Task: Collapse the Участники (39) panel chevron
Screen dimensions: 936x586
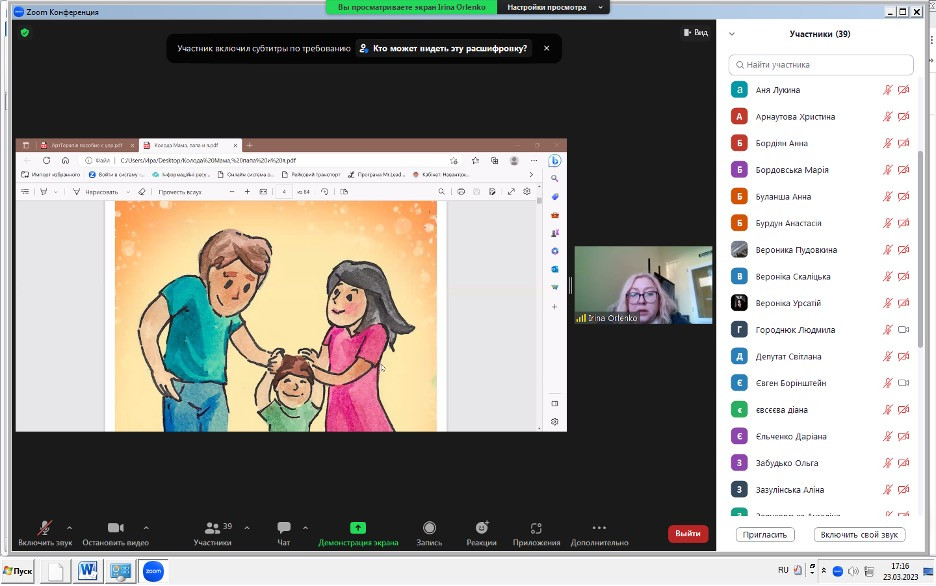Action: 732,33
